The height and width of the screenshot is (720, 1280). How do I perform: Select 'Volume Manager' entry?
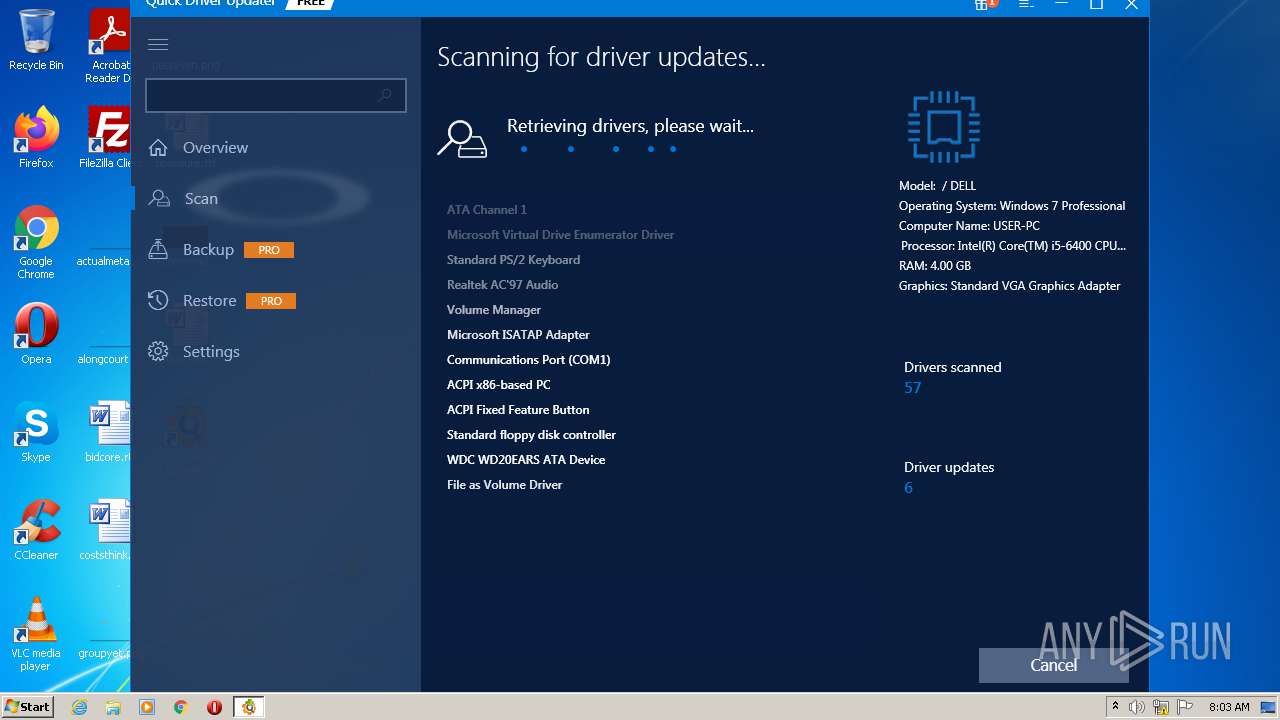point(494,310)
